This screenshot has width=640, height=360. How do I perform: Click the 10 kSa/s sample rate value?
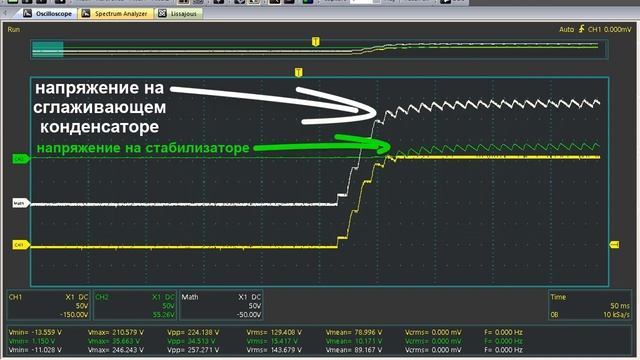pyautogui.click(x=617, y=315)
